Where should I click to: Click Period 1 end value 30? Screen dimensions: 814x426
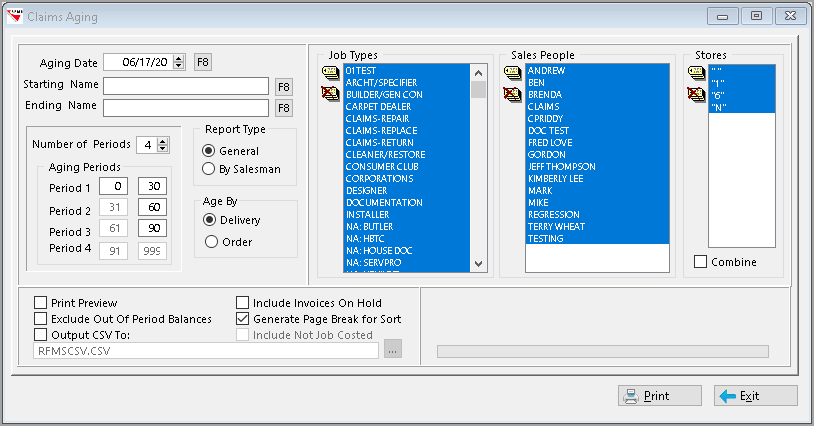153,186
